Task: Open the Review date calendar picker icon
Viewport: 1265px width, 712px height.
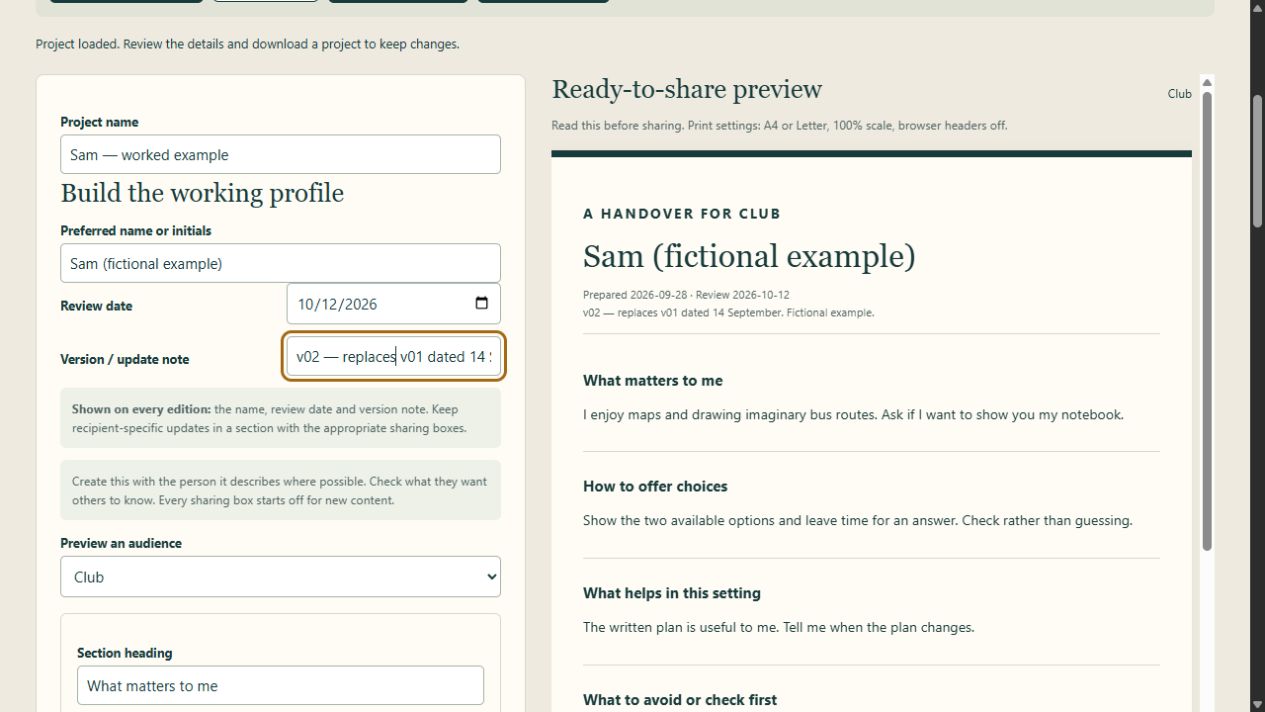Action: click(481, 304)
